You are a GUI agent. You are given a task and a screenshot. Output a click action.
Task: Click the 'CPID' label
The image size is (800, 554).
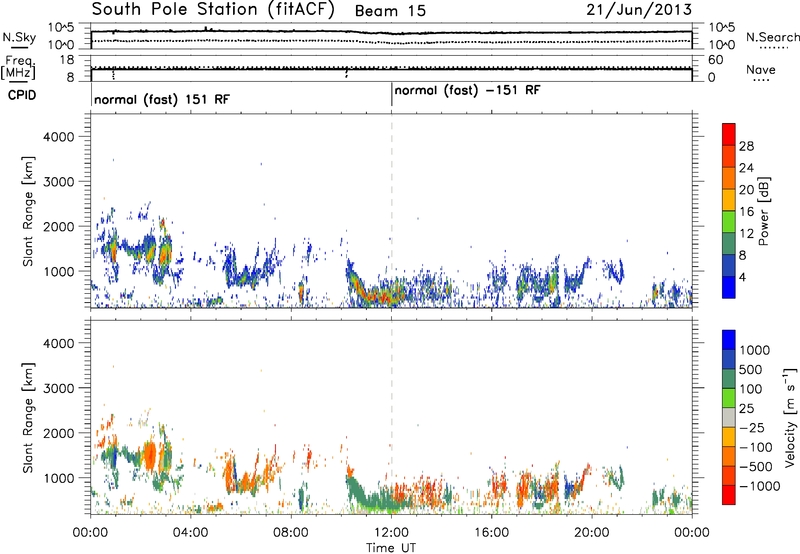[22, 95]
